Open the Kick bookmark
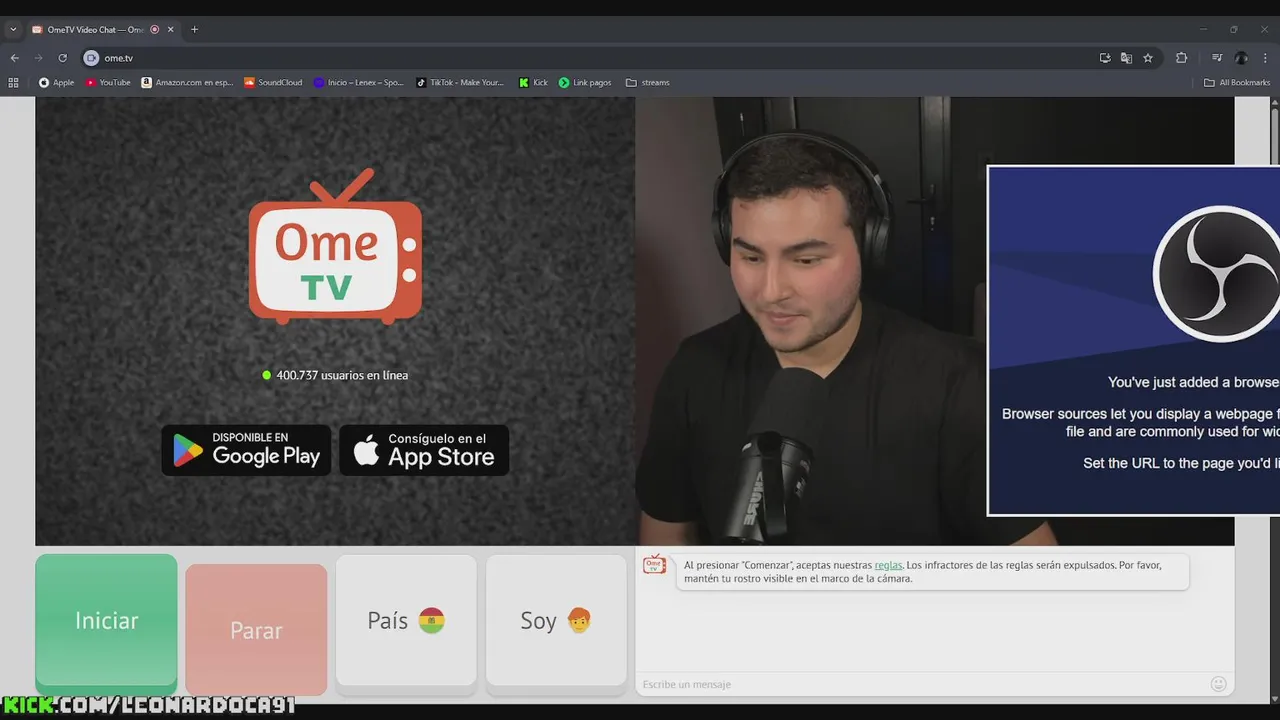1280x720 pixels. pyautogui.click(x=533, y=83)
